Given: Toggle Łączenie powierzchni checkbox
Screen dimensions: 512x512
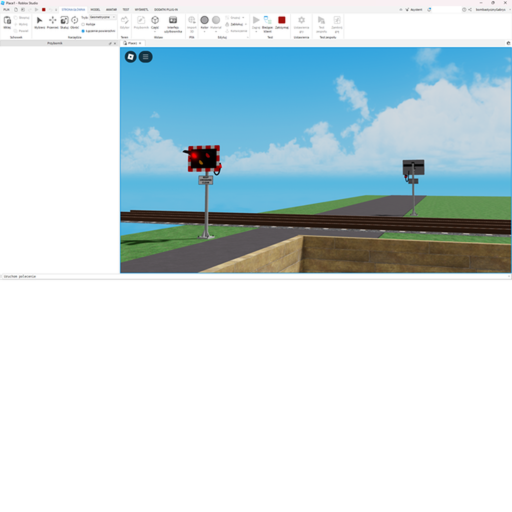Looking at the screenshot, I should point(83,31).
